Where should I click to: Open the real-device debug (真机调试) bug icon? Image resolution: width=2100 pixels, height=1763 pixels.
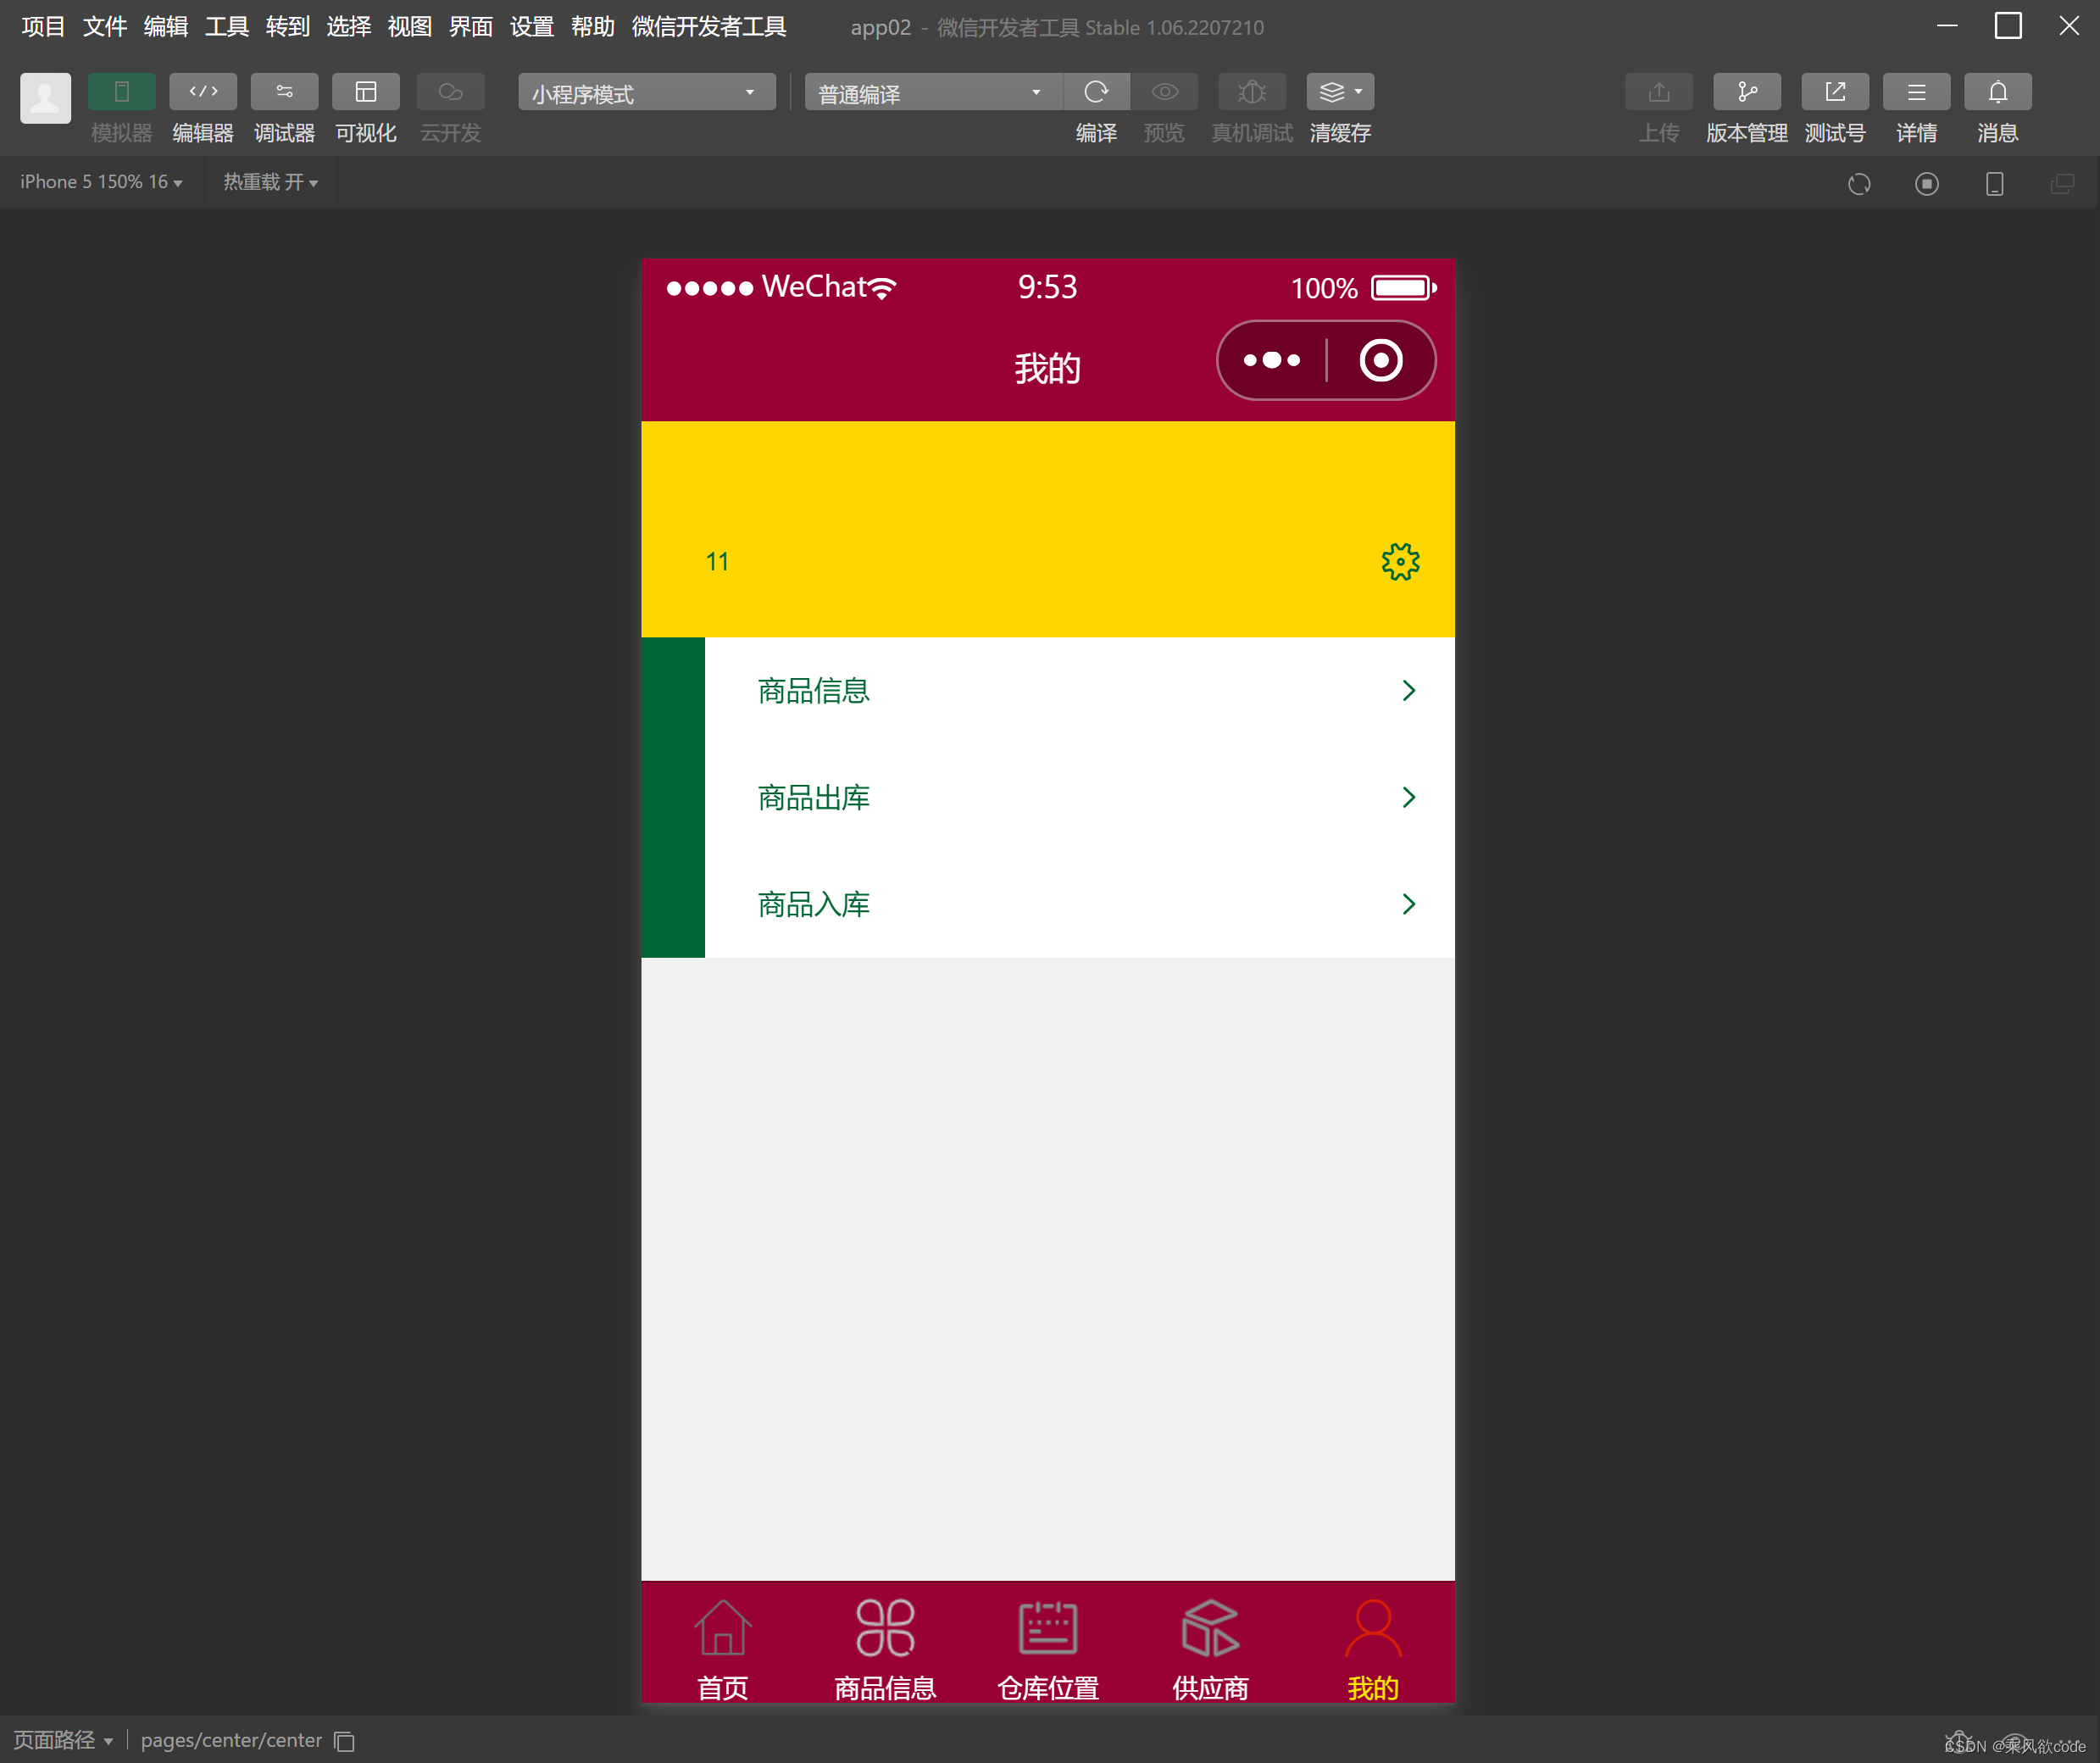[1251, 92]
